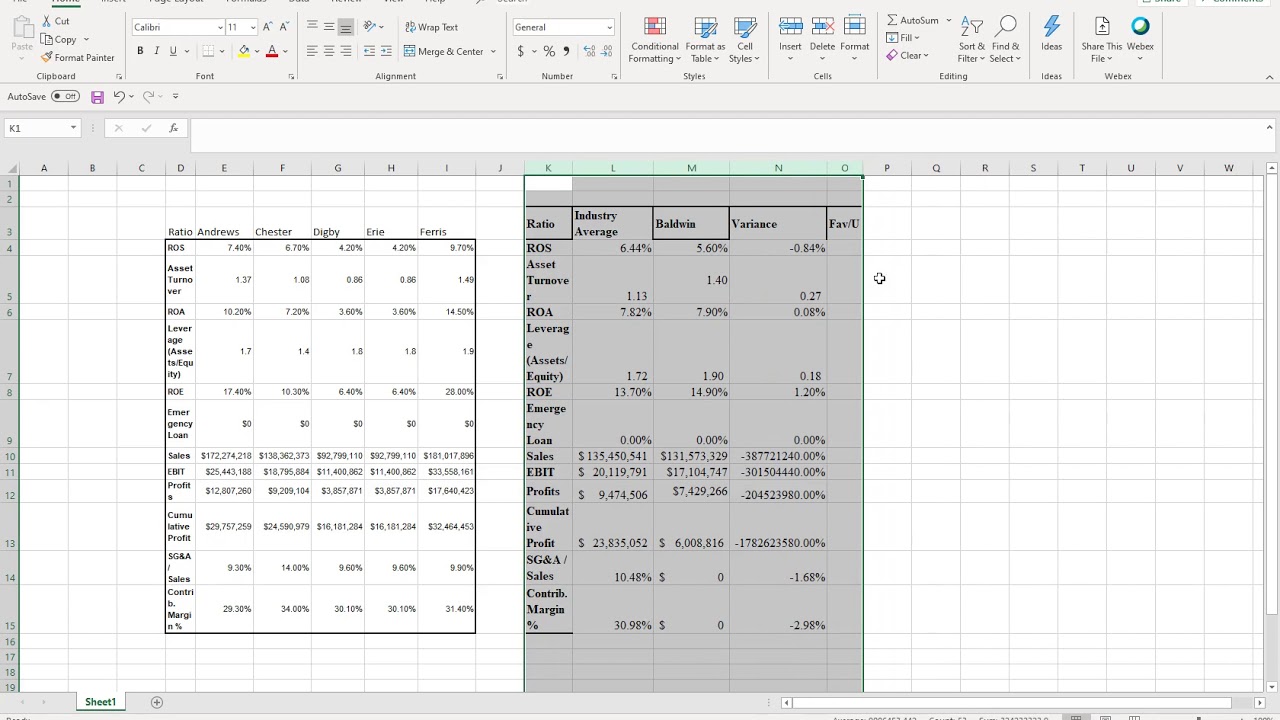Open Merge & Center dropdown arrow
Screen dimensions: 1280x720
pyautogui.click(x=493, y=51)
